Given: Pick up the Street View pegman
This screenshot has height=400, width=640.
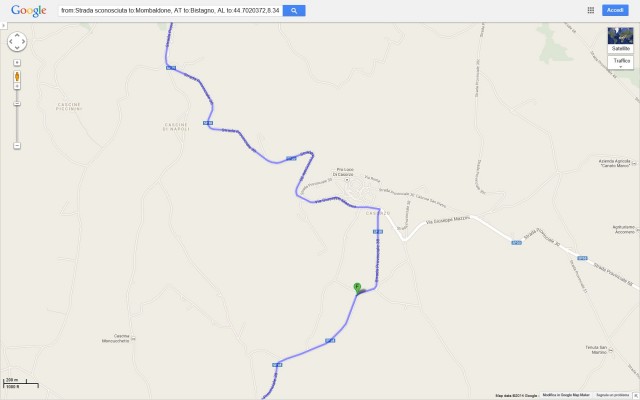Looking at the screenshot, I should point(17,76).
